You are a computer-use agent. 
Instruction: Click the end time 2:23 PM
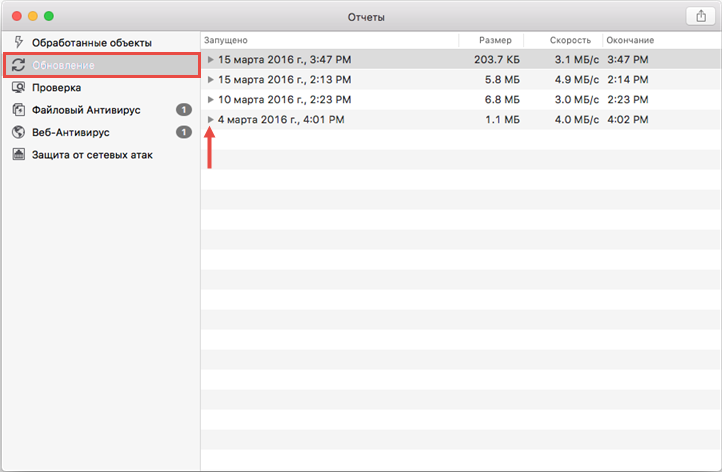(x=628, y=99)
